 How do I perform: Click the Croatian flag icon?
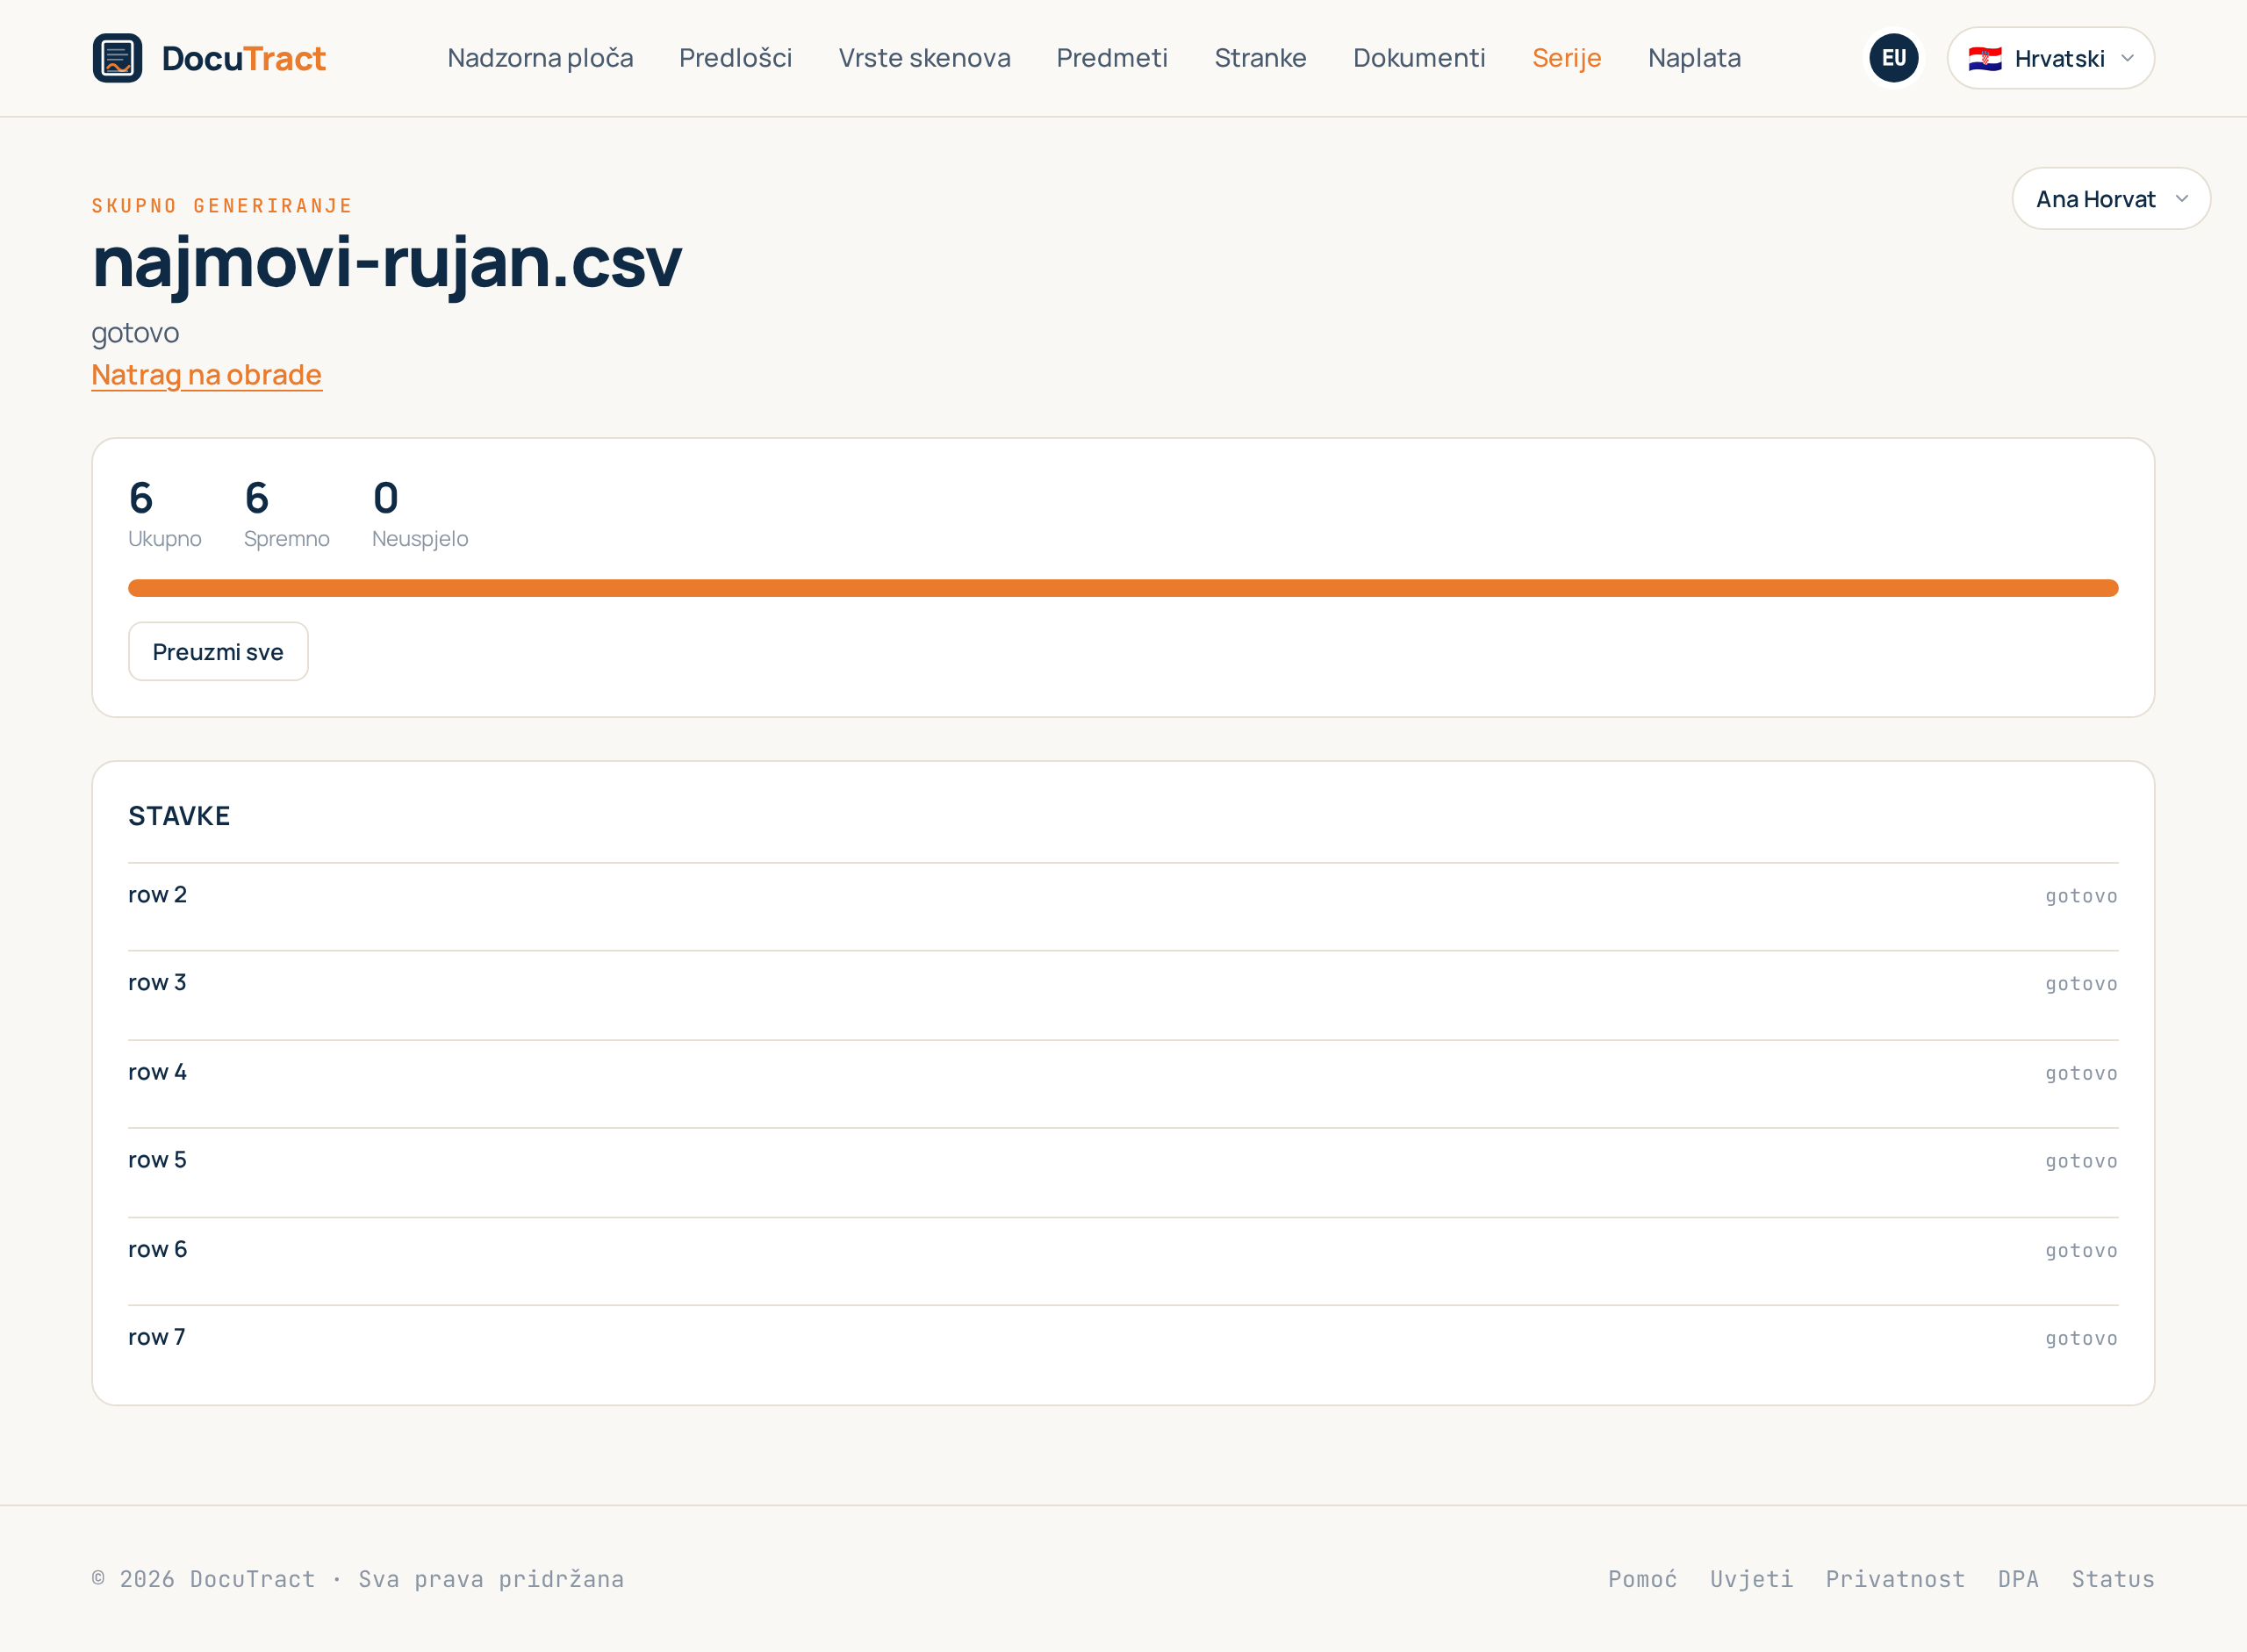coord(1984,59)
